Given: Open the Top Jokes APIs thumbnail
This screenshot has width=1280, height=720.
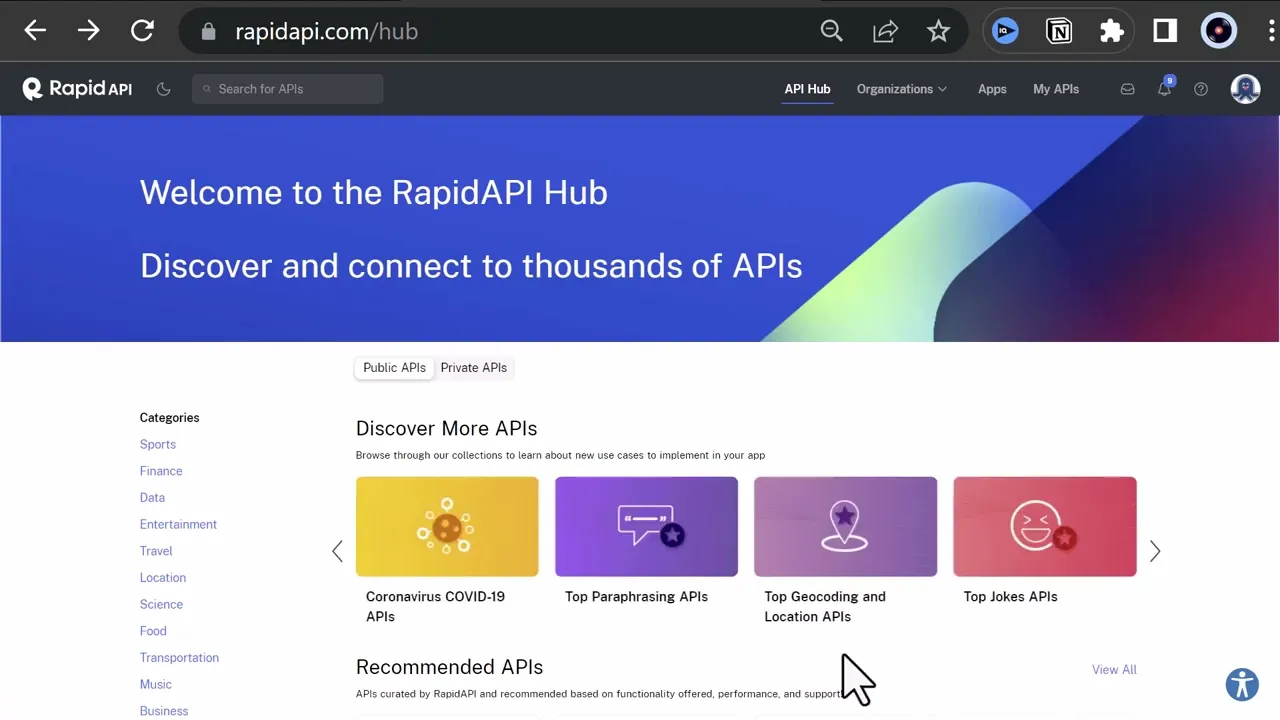Looking at the screenshot, I should click(x=1045, y=527).
